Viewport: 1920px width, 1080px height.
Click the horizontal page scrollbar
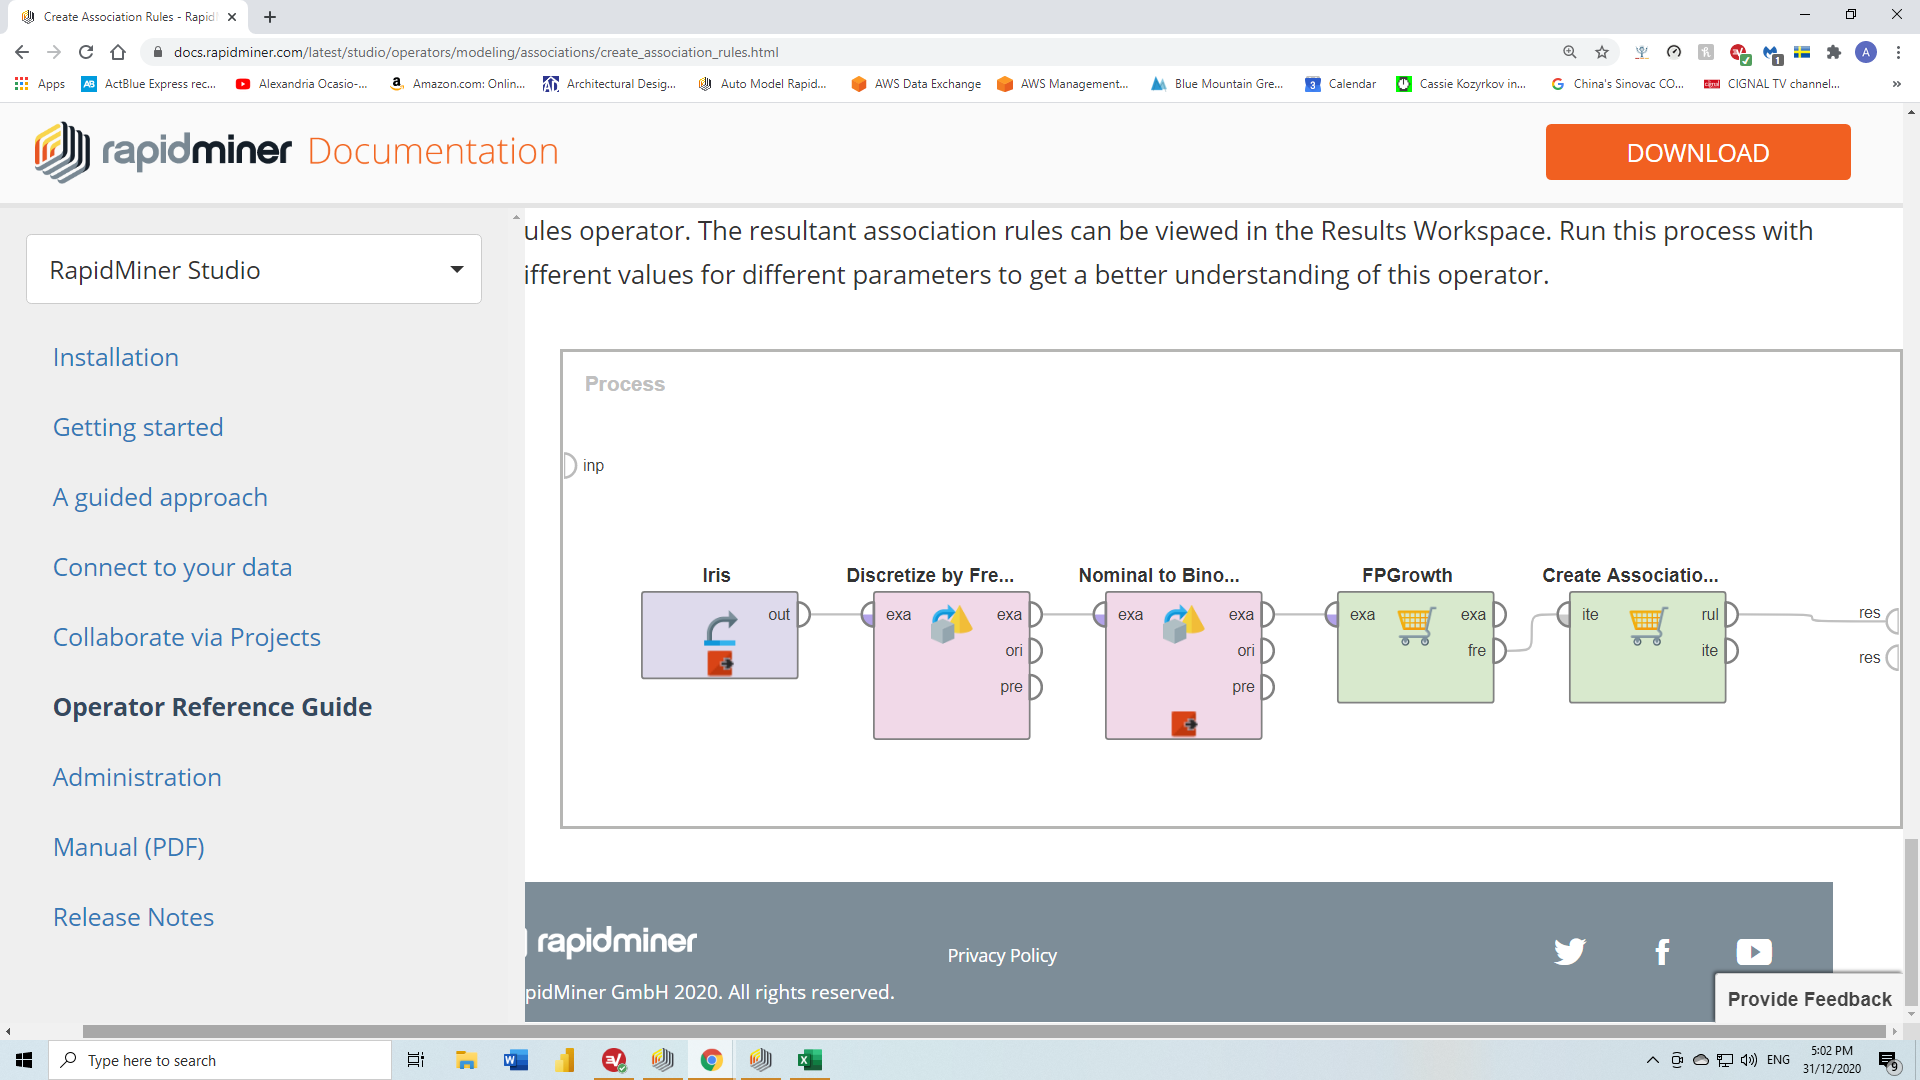pyautogui.click(x=984, y=1031)
